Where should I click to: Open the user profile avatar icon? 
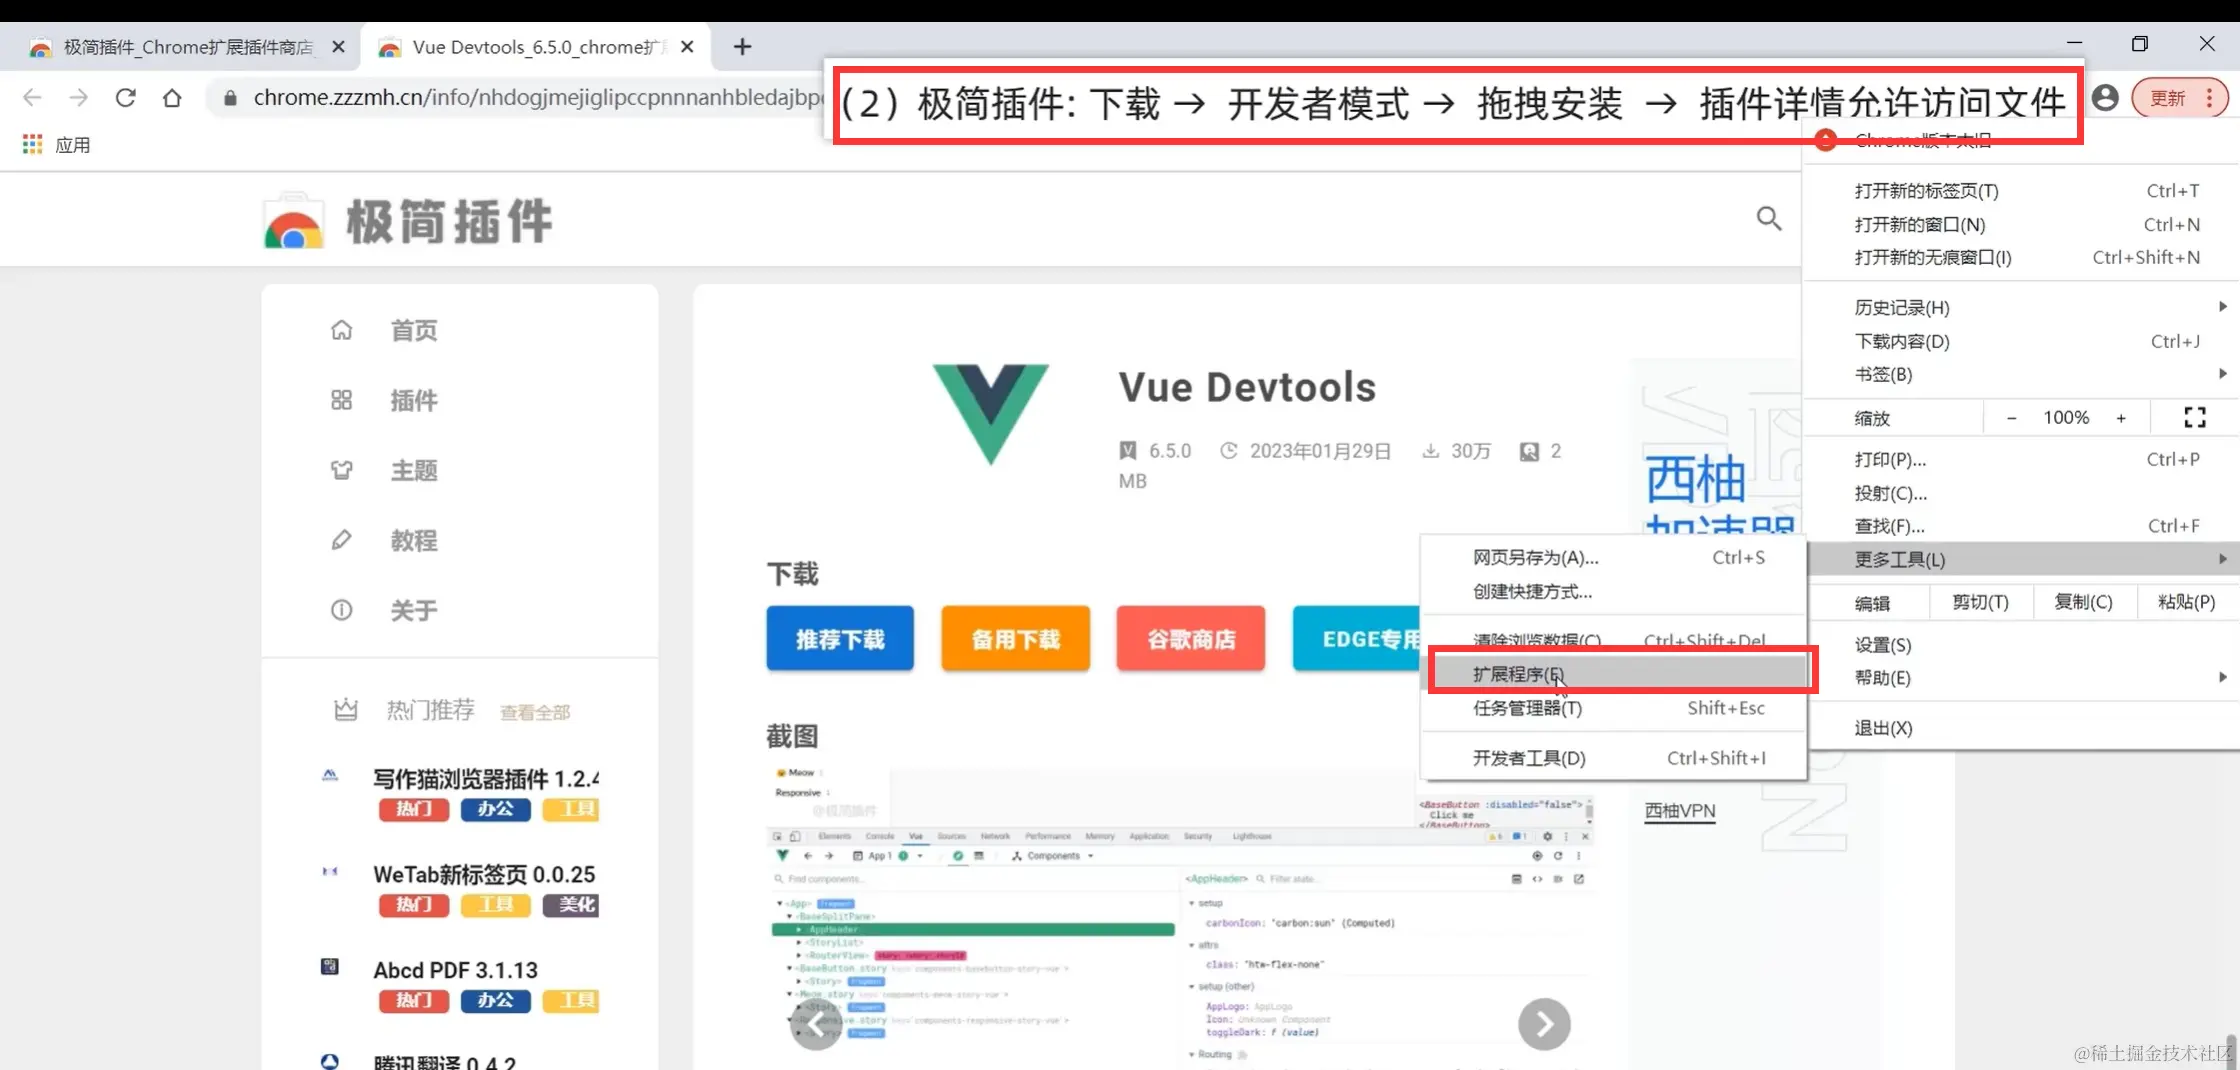(2105, 97)
